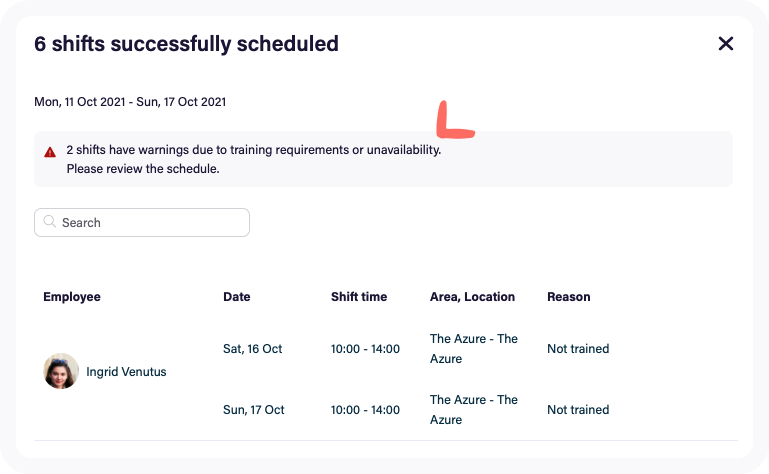Focus the Search input field
This screenshot has height=474, width=769.
point(142,222)
